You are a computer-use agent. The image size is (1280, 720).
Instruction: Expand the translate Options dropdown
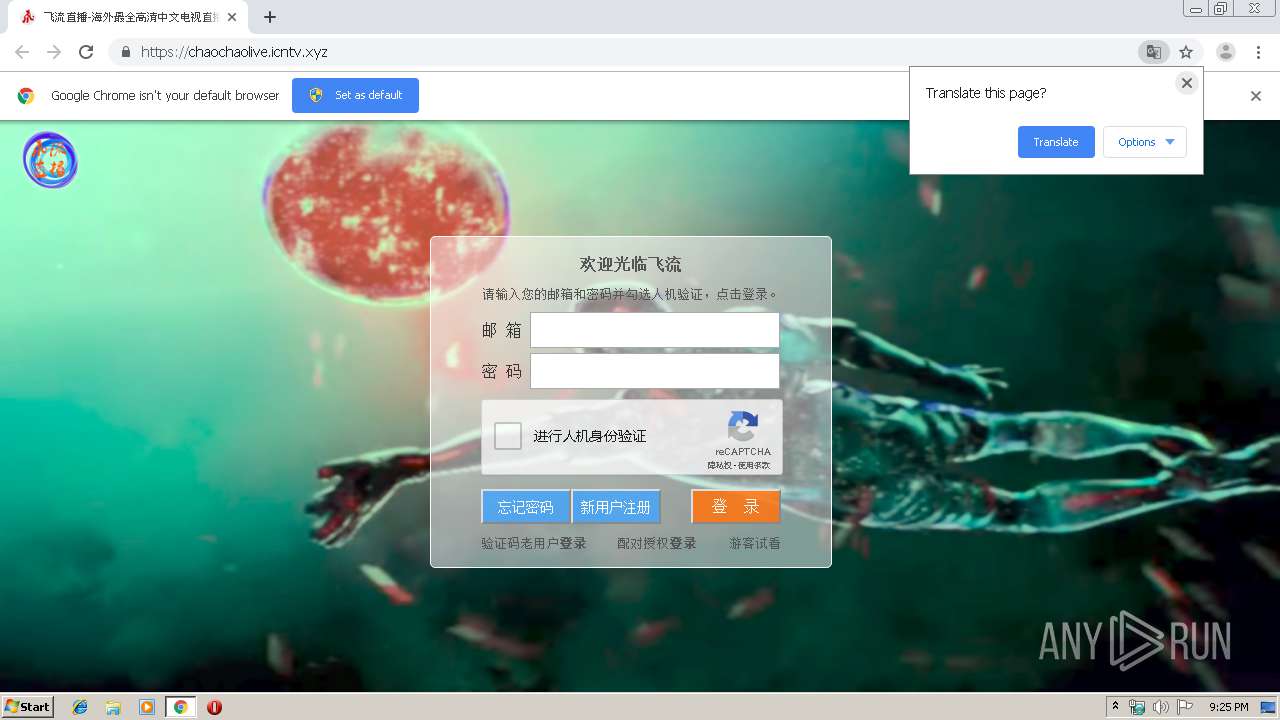click(1145, 142)
